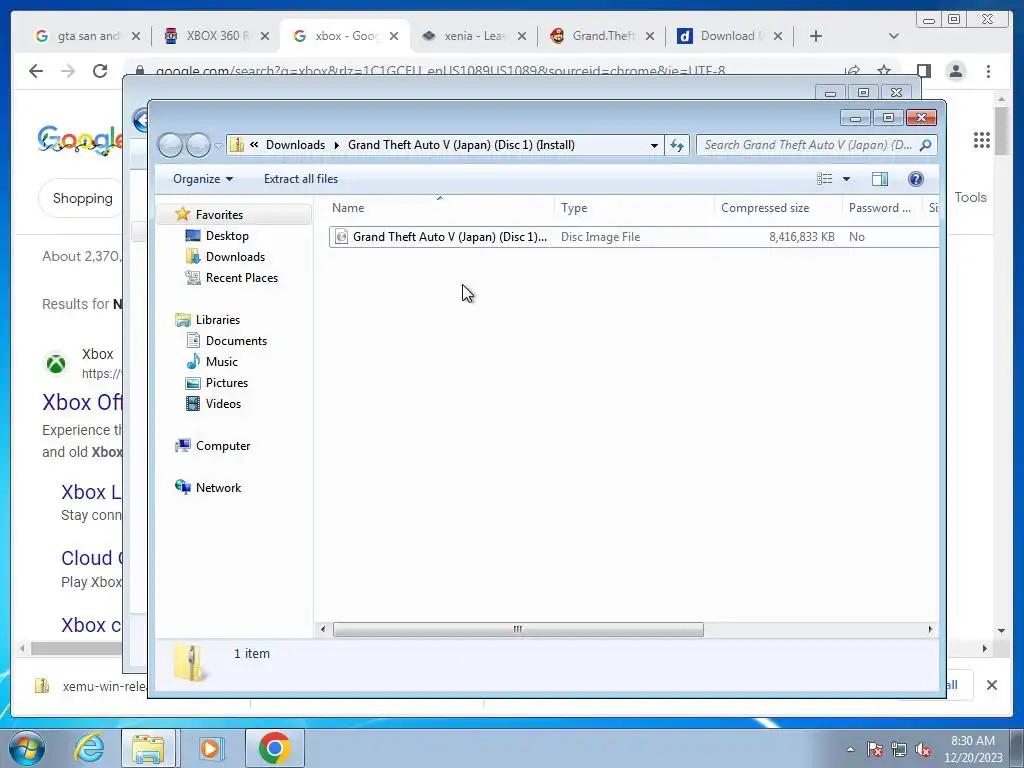The height and width of the screenshot is (768, 1024).
Task: Open the Videos library
Action: click(x=223, y=404)
